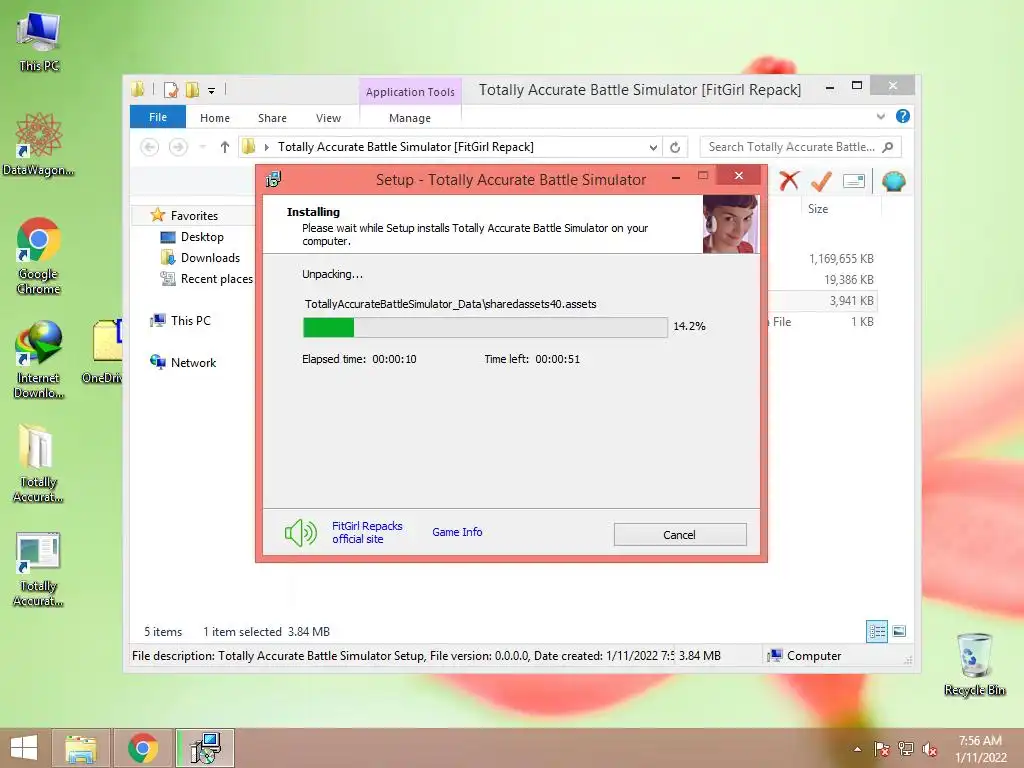Open the Game Info link
This screenshot has height=768, width=1024.
457,532
